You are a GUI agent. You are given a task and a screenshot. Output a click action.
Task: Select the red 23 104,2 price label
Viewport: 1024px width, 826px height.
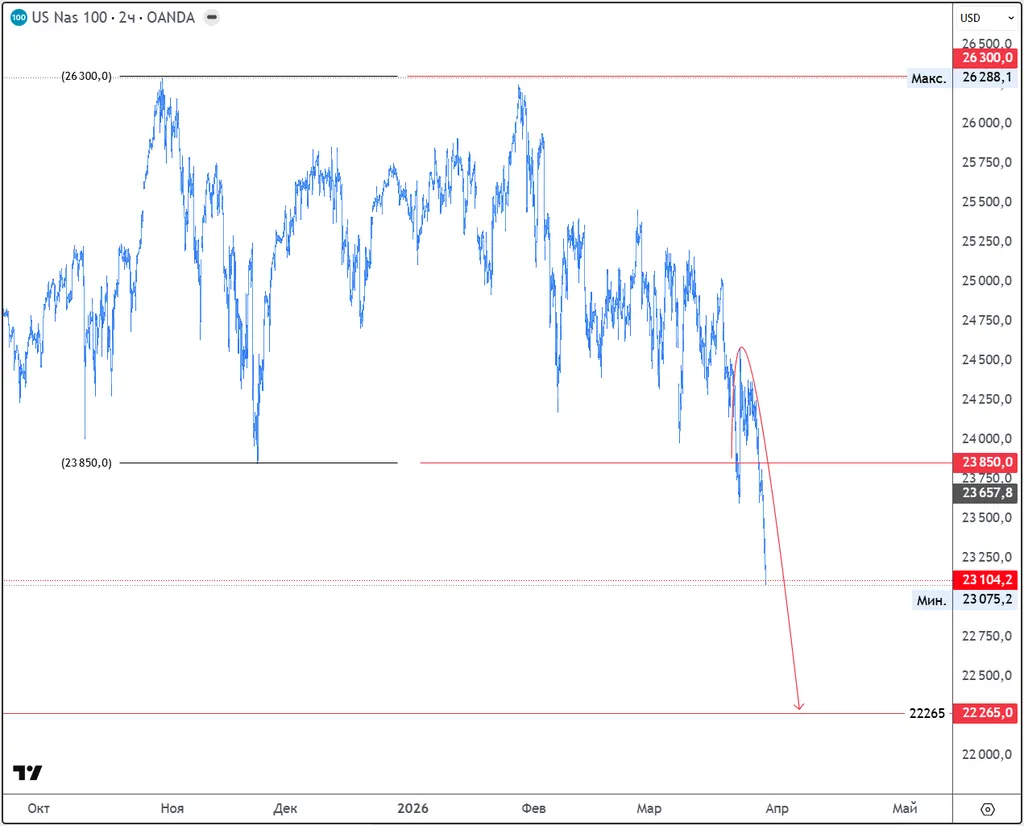tap(987, 580)
